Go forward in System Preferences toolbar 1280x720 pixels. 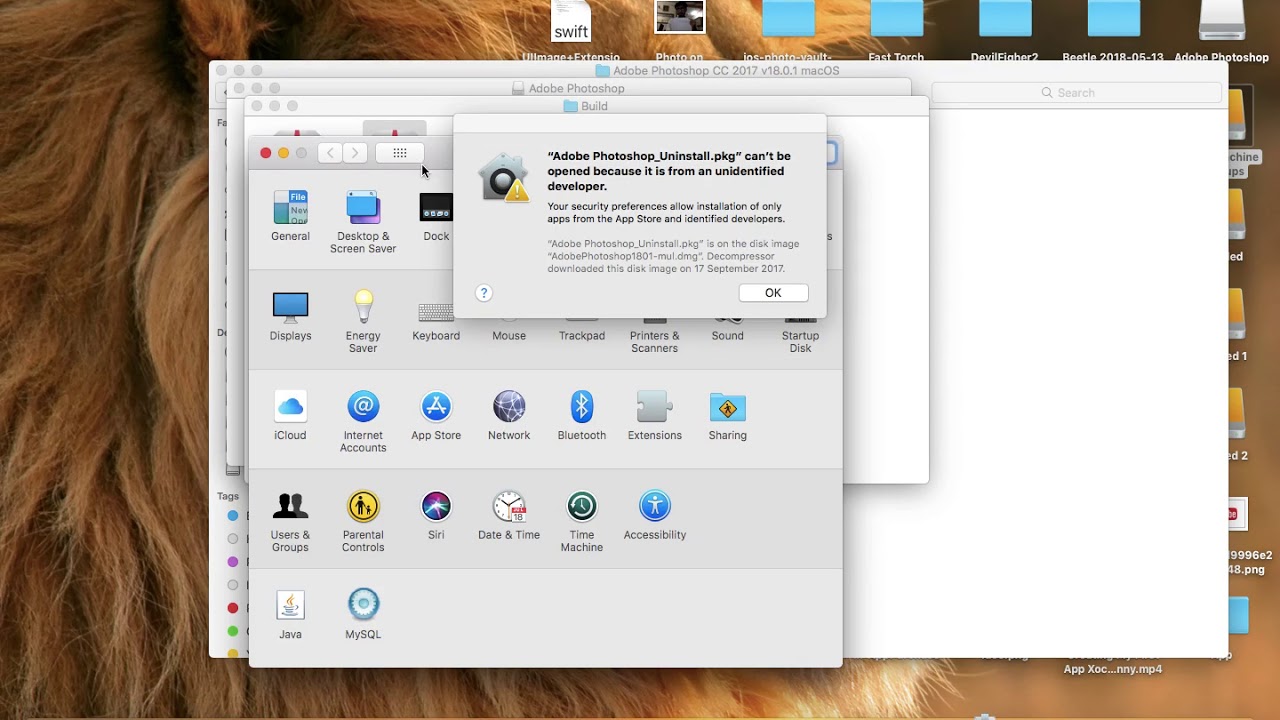point(355,153)
